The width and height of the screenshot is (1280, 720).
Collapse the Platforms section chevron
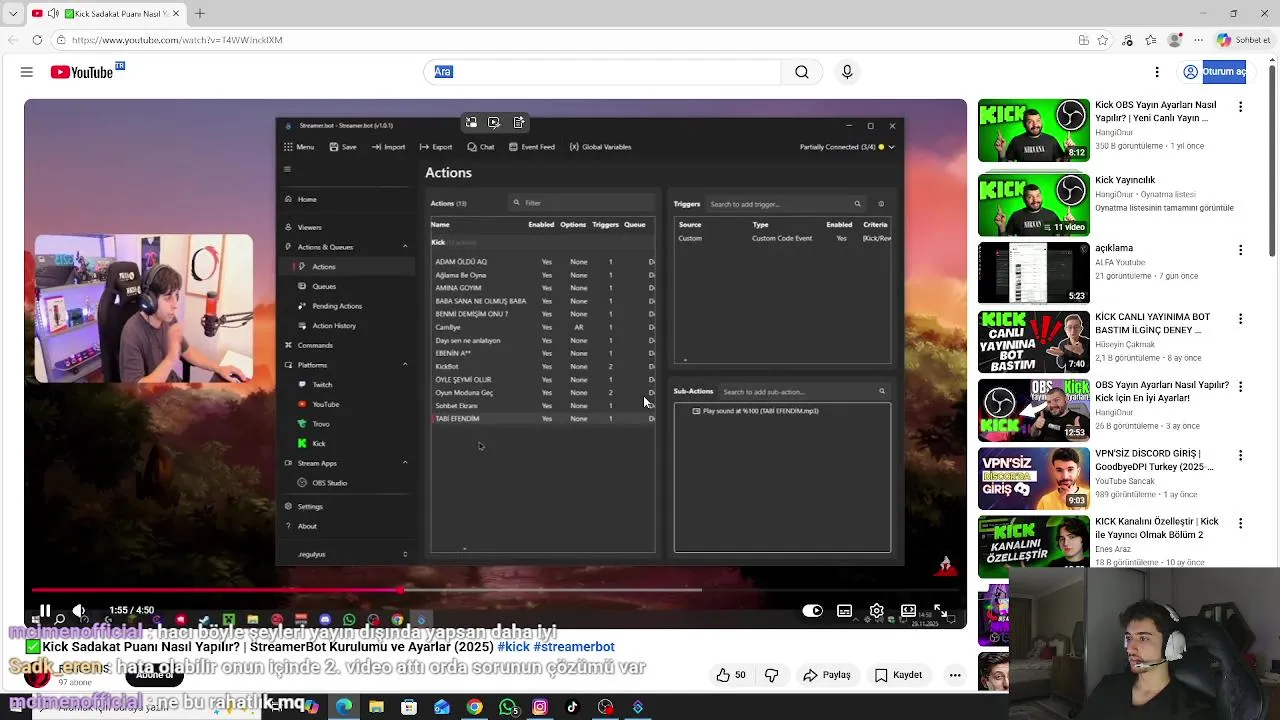coord(405,365)
